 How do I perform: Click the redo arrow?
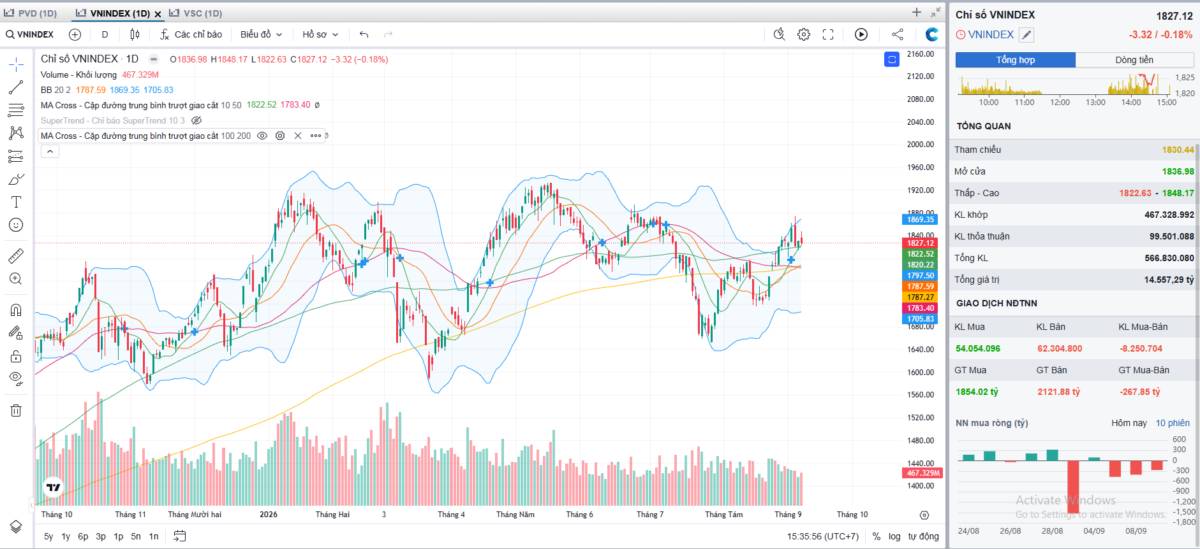(388, 34)
